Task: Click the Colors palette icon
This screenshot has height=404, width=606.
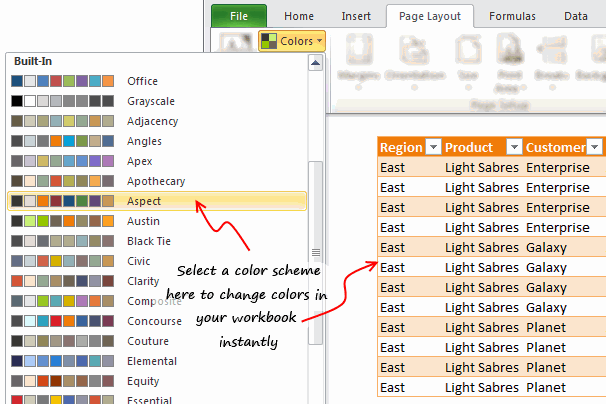Action: click(x=269, y=41)
